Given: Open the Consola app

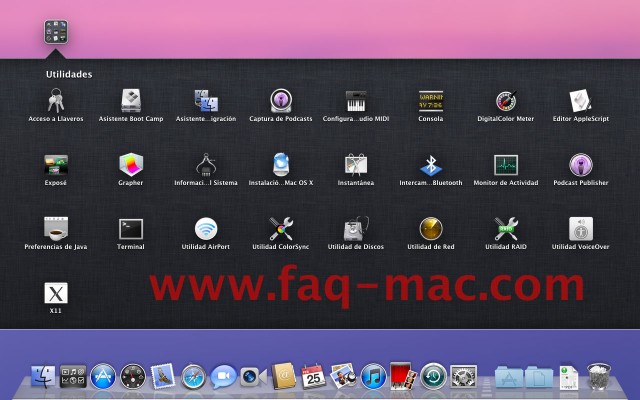Looking at the screenshot, I should click(x=431, y=101).
